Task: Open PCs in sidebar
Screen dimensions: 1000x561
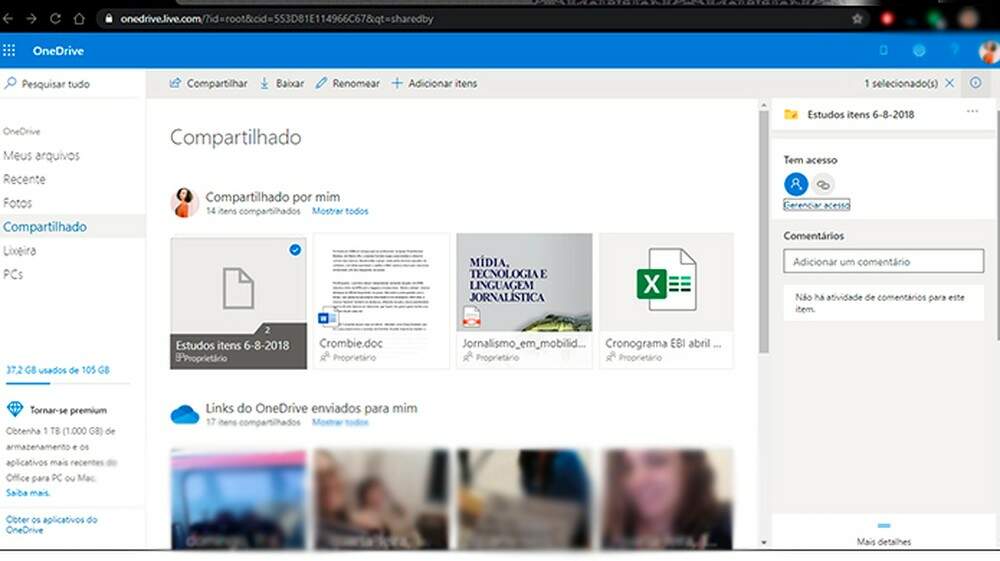Action: pyautogui.click(x=13, y=274)
